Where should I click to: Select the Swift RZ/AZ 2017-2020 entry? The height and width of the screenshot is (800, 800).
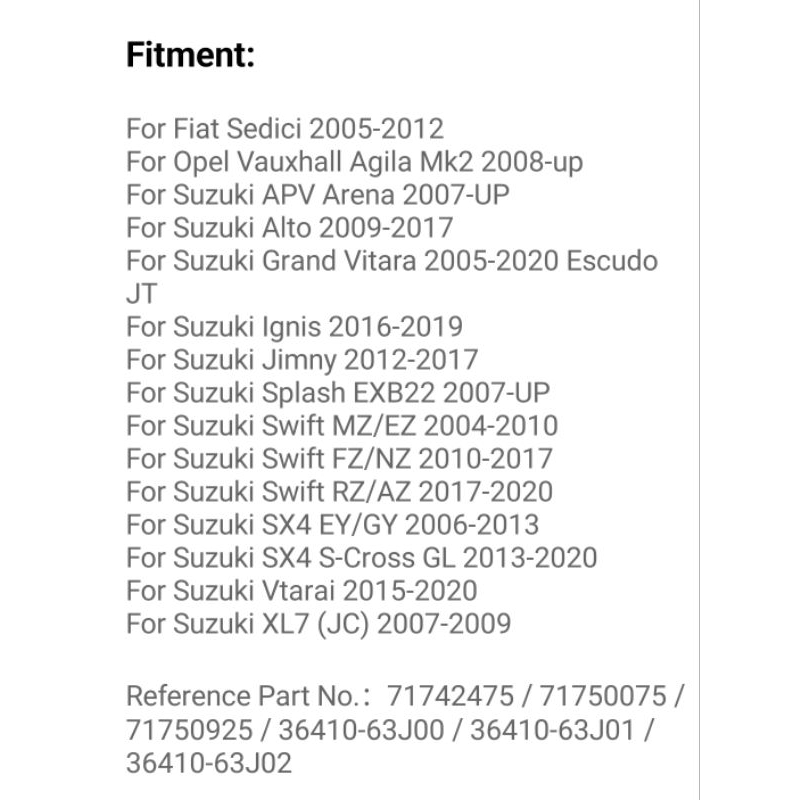click(340, 491)
